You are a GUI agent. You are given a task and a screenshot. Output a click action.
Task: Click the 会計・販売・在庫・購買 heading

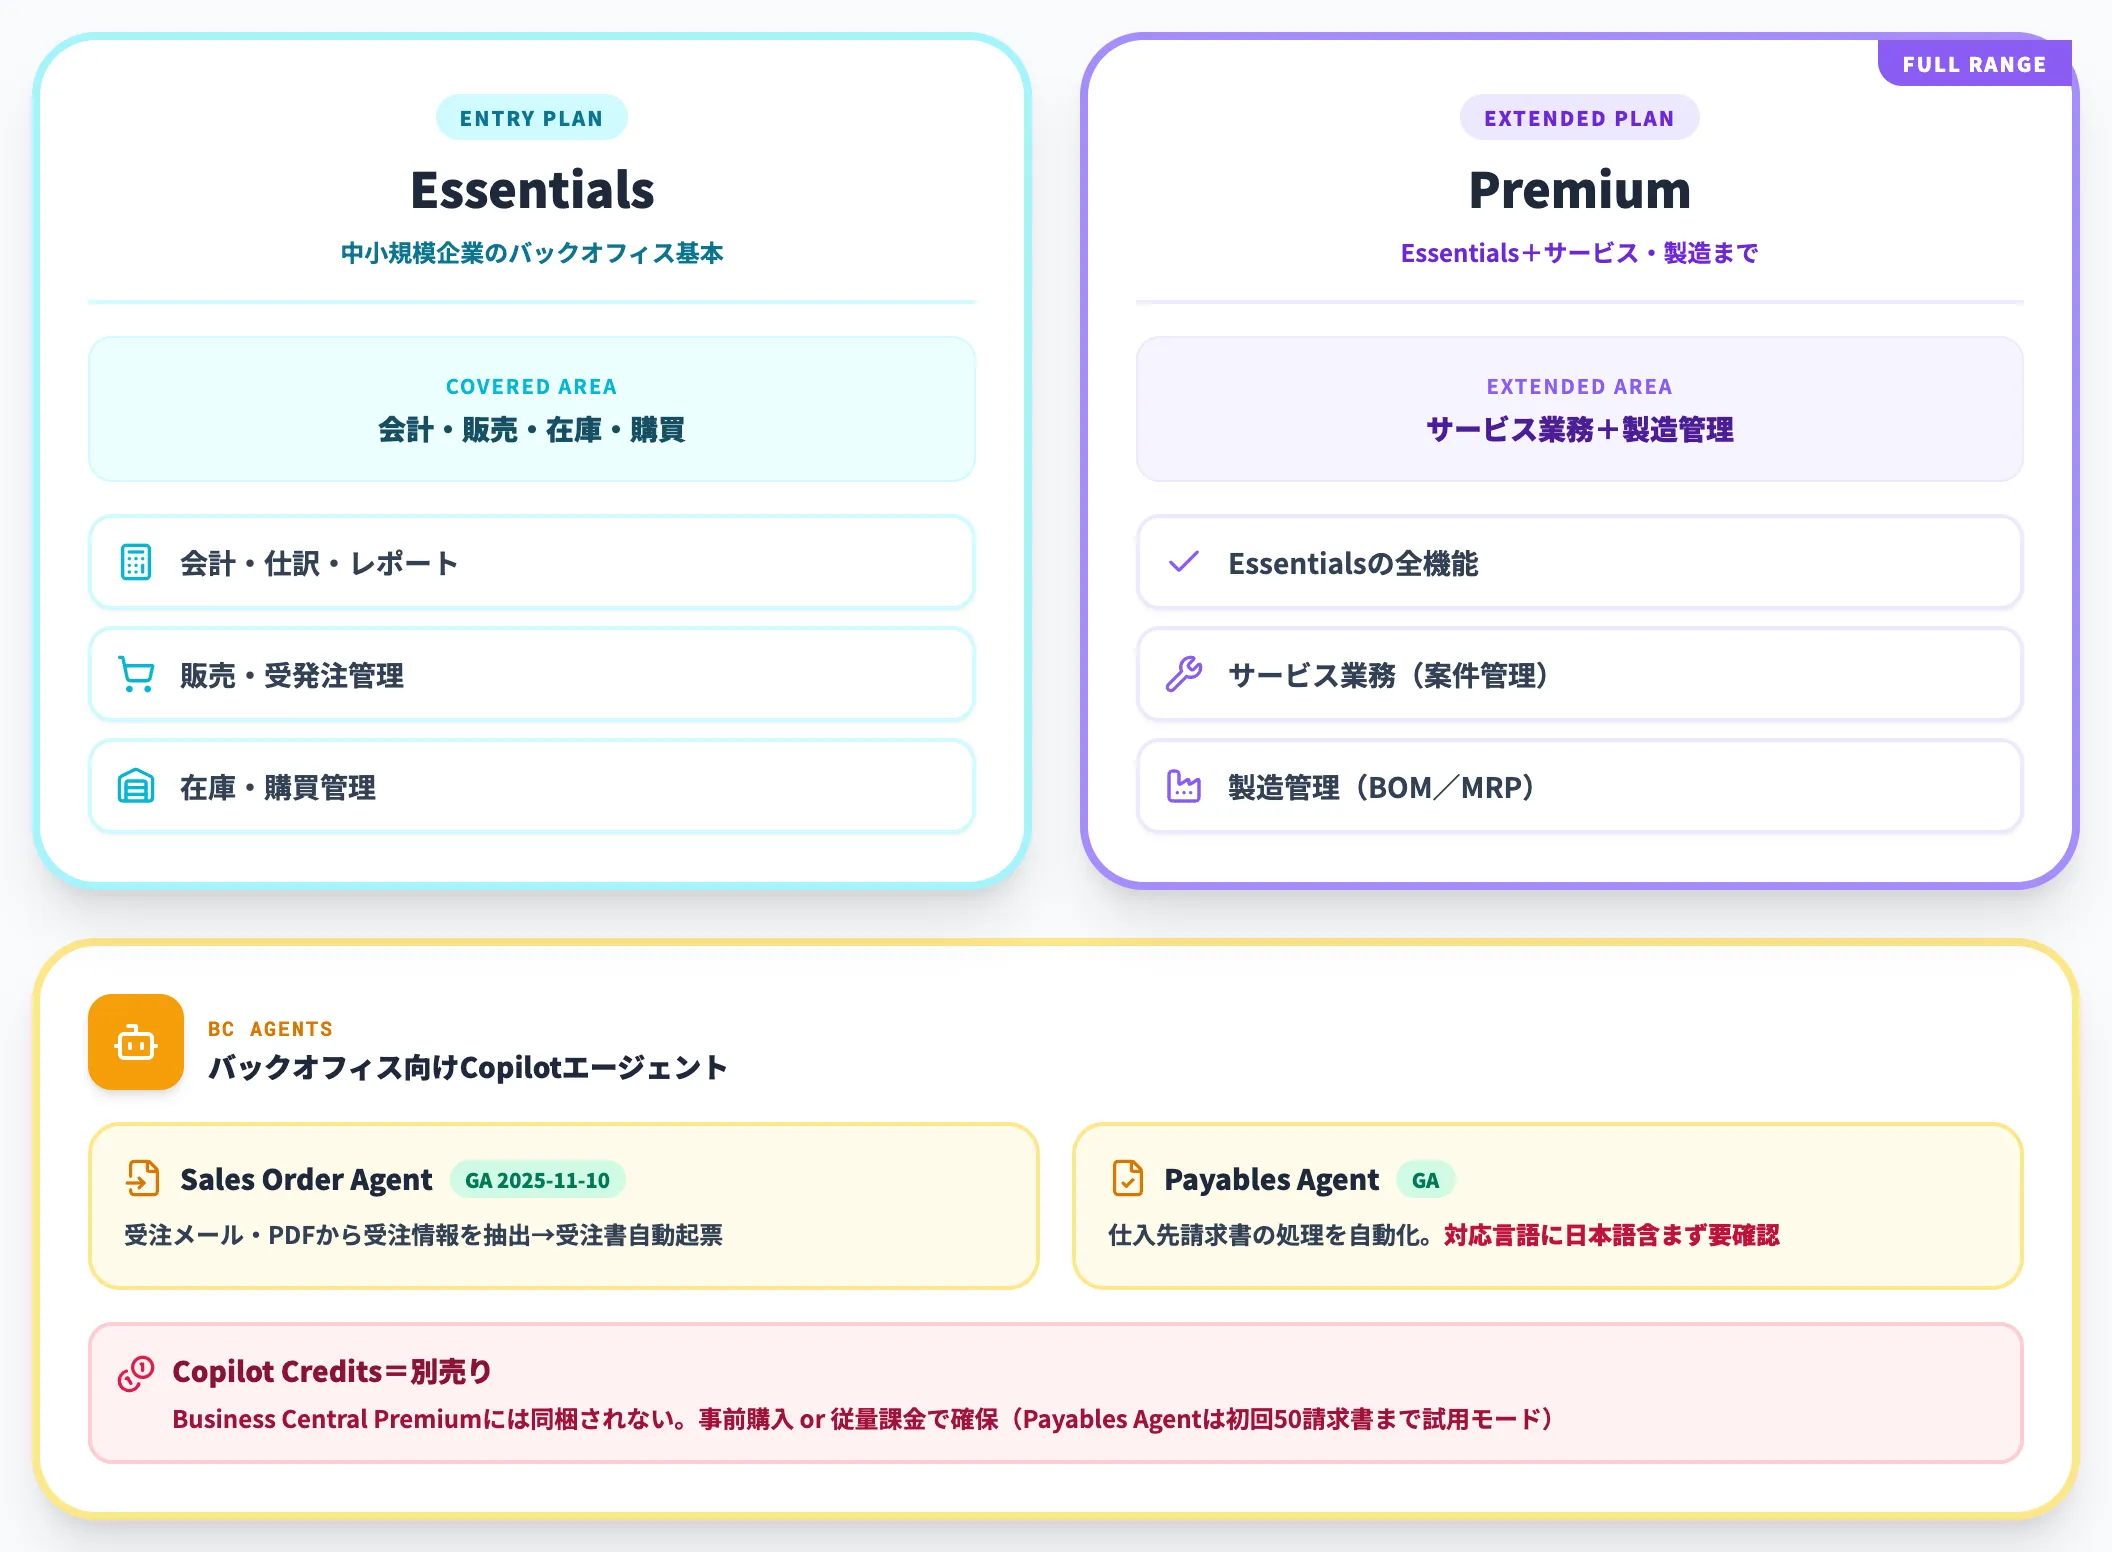(x=532, y=430)
